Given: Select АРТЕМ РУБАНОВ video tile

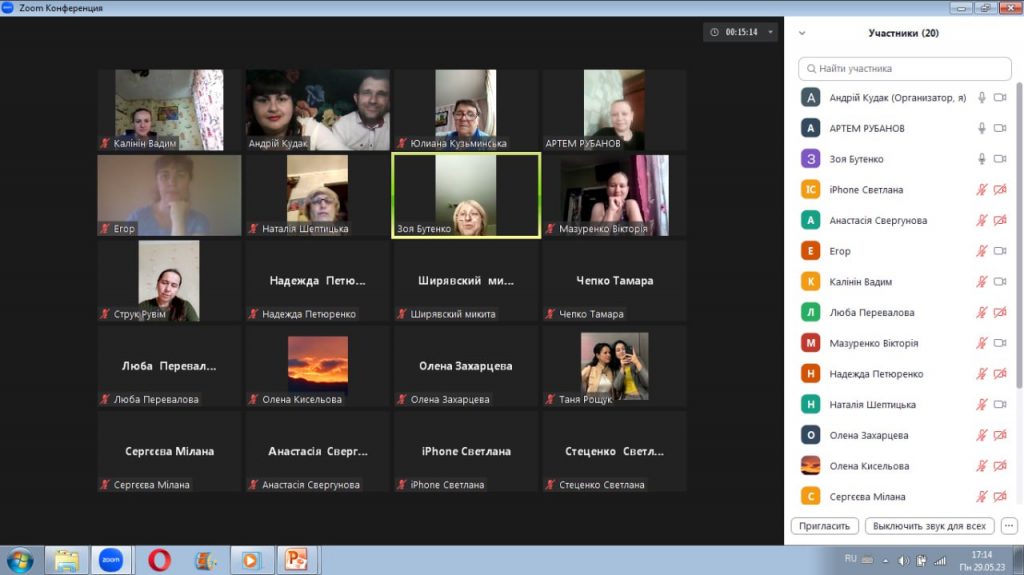Looking at the screenshot, I should coord(615,110).
